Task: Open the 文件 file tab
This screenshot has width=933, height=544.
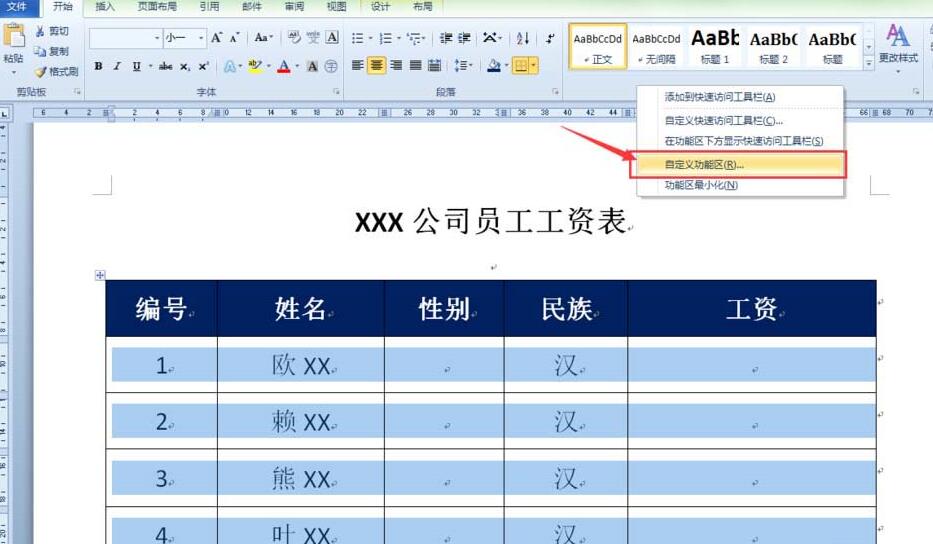Action: (17, 7)
